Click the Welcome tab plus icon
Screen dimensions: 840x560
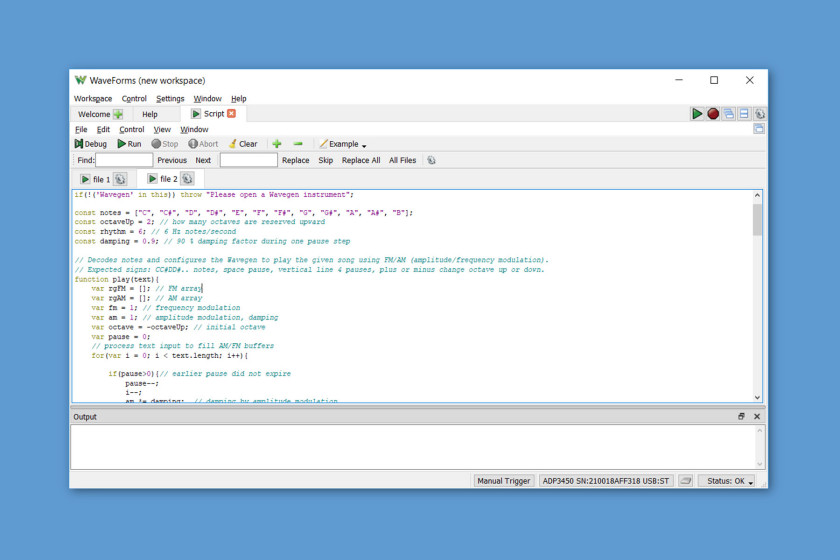coord(118,114)
